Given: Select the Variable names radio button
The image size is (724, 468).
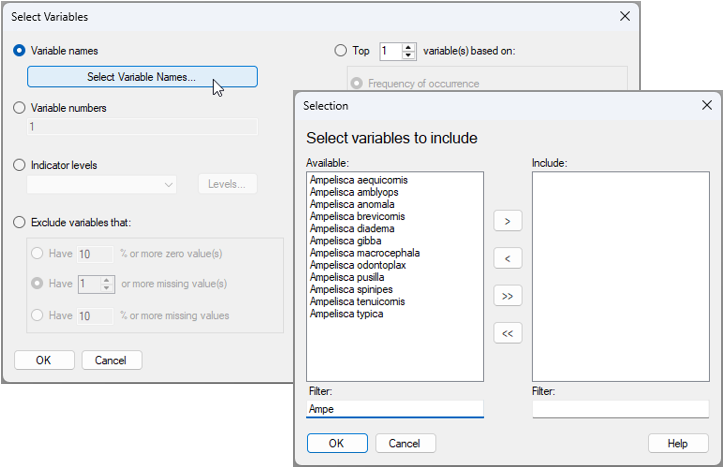Looking at the screenshot, I should point(20,50).
